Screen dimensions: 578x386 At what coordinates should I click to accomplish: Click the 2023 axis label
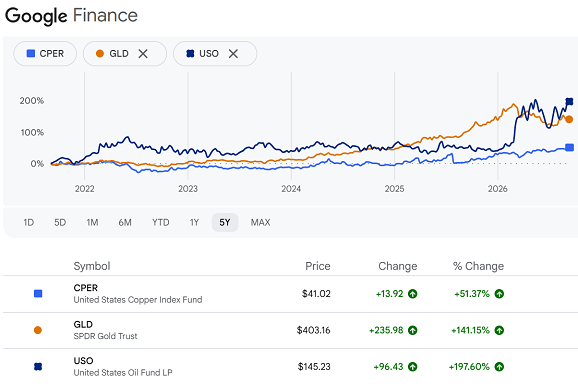188,189
